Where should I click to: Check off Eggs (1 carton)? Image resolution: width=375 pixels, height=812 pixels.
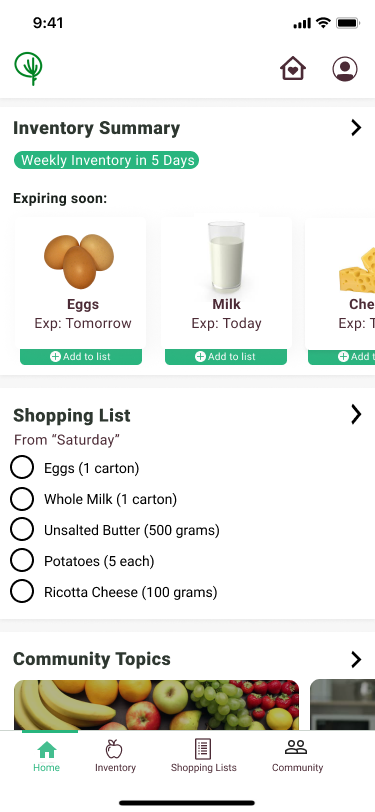pyautogui.click(x=22, y=468)
